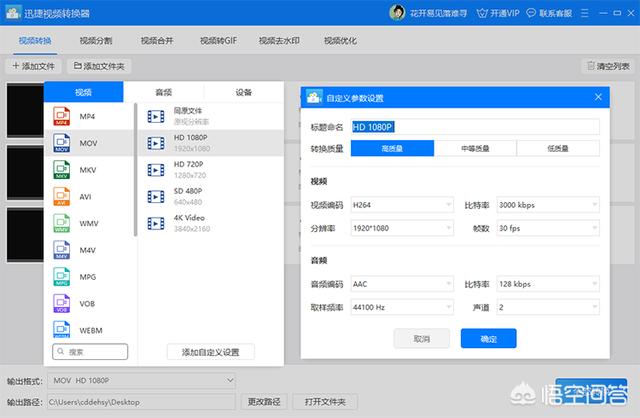640x418 pixels.
Task: Click the contact customer service icon
Action: point(558,13)
